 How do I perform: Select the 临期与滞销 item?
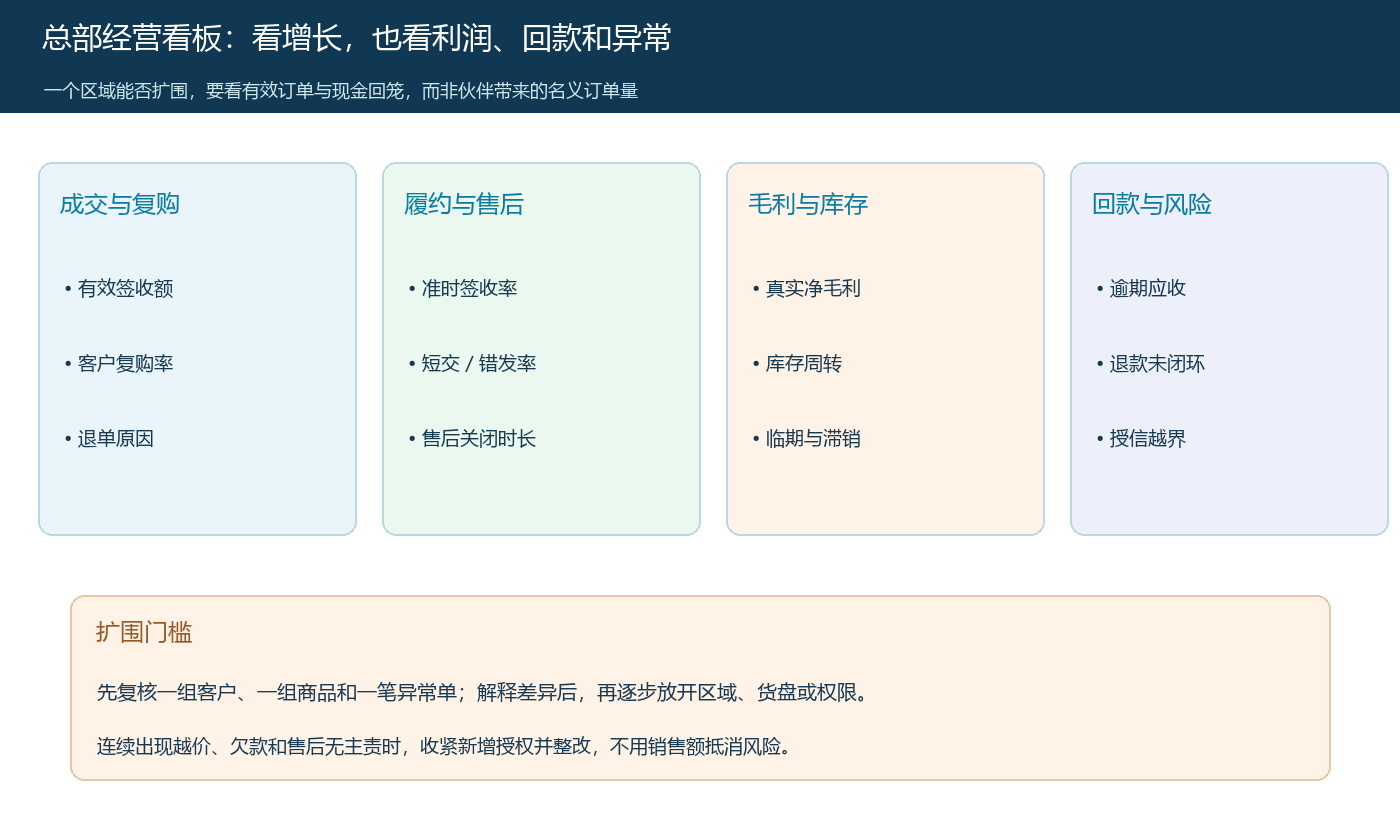(x=807, y=439)
